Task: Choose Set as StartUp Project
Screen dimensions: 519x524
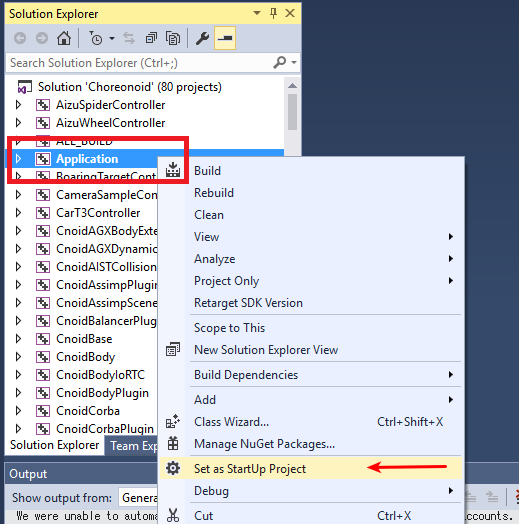Action: point(311,469)
